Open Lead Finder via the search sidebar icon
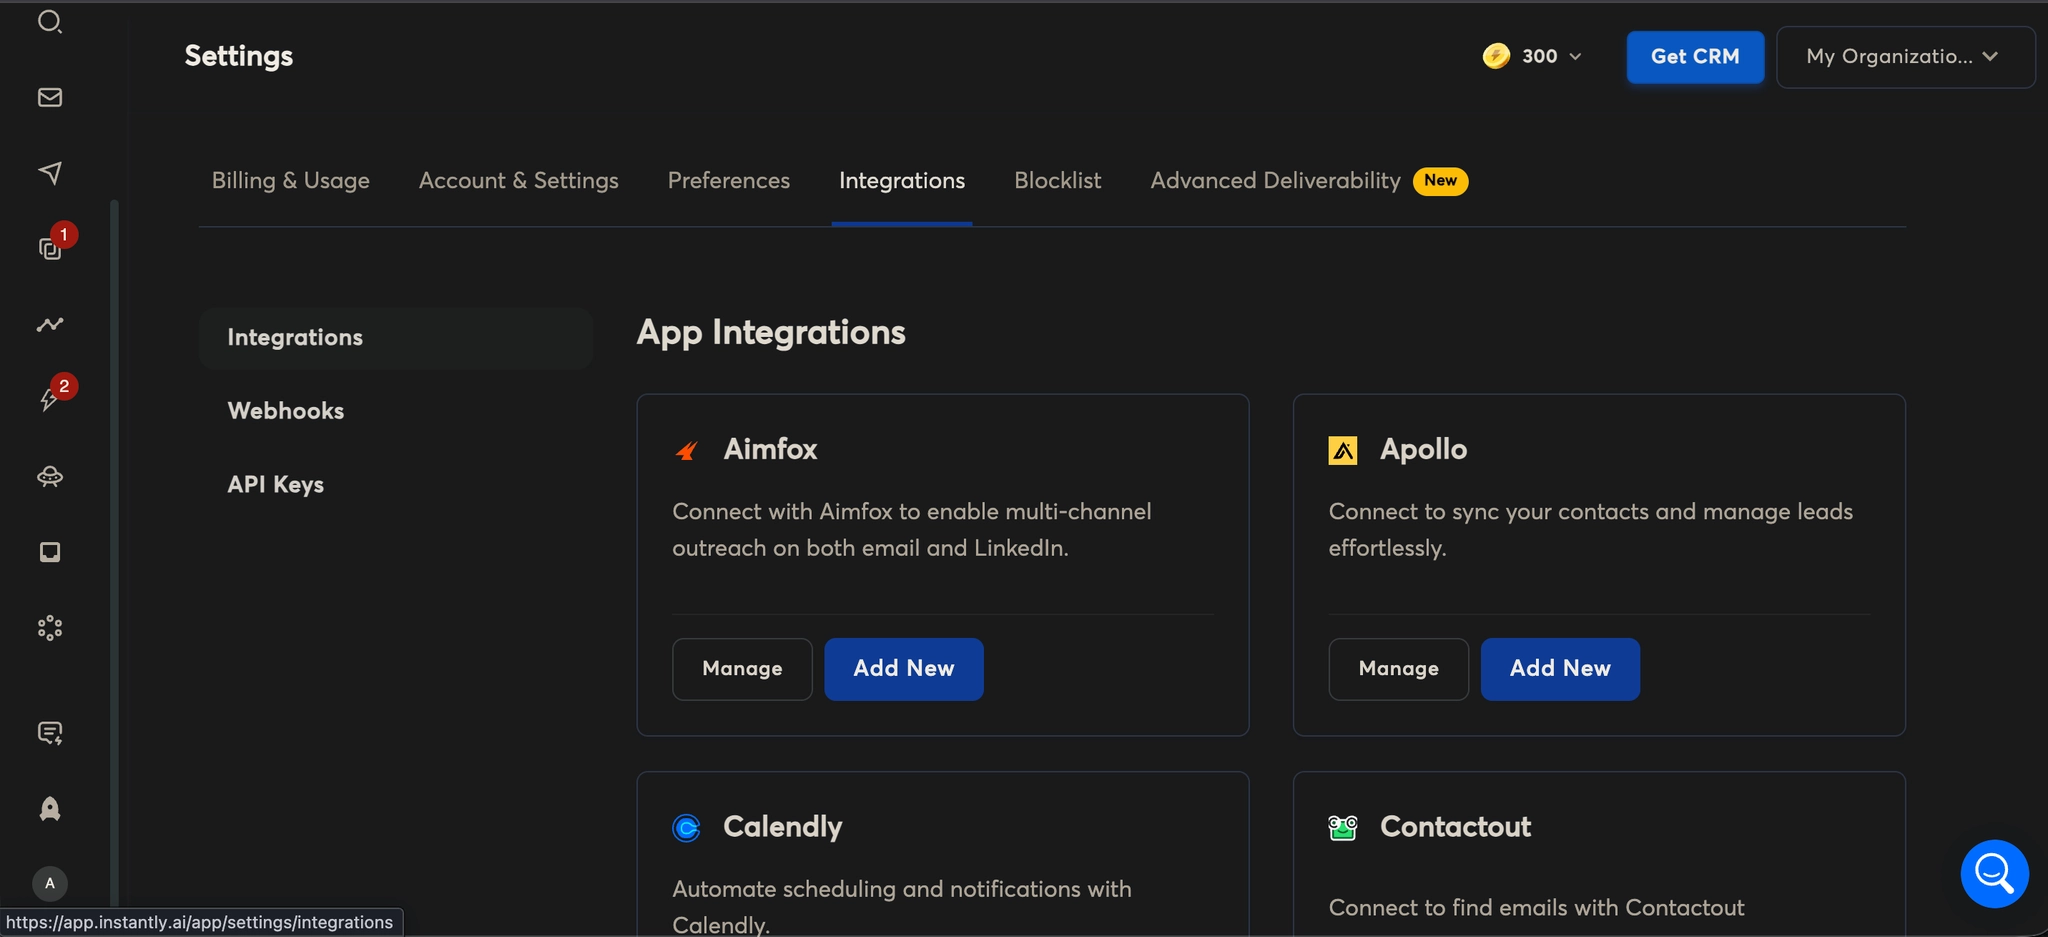Screen dimensions: 2048x937 point(49,21)
